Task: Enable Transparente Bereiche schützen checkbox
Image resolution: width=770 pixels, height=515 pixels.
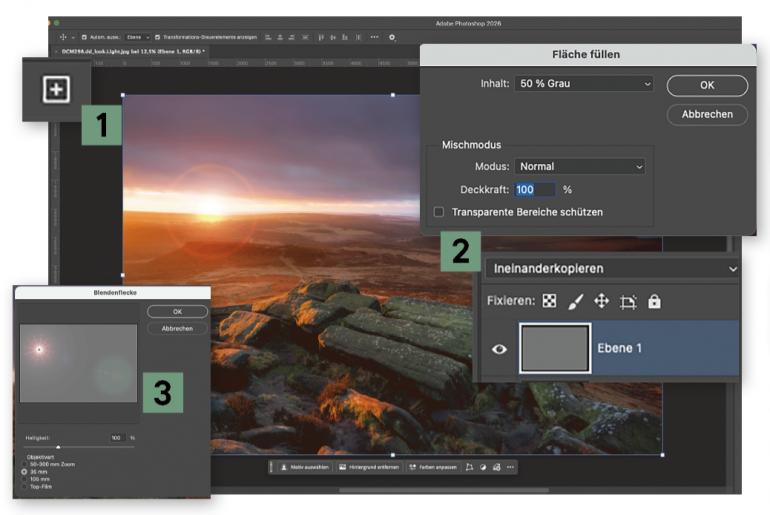Action: tap(439, 212)
